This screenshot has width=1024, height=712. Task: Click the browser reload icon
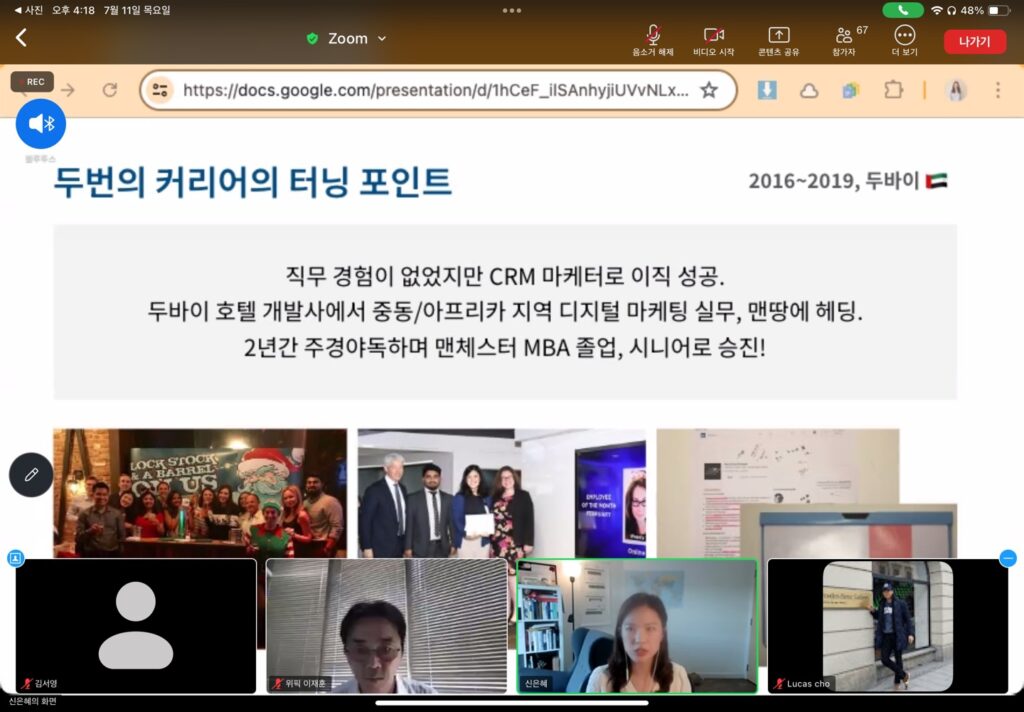click(x=110, y=90)
